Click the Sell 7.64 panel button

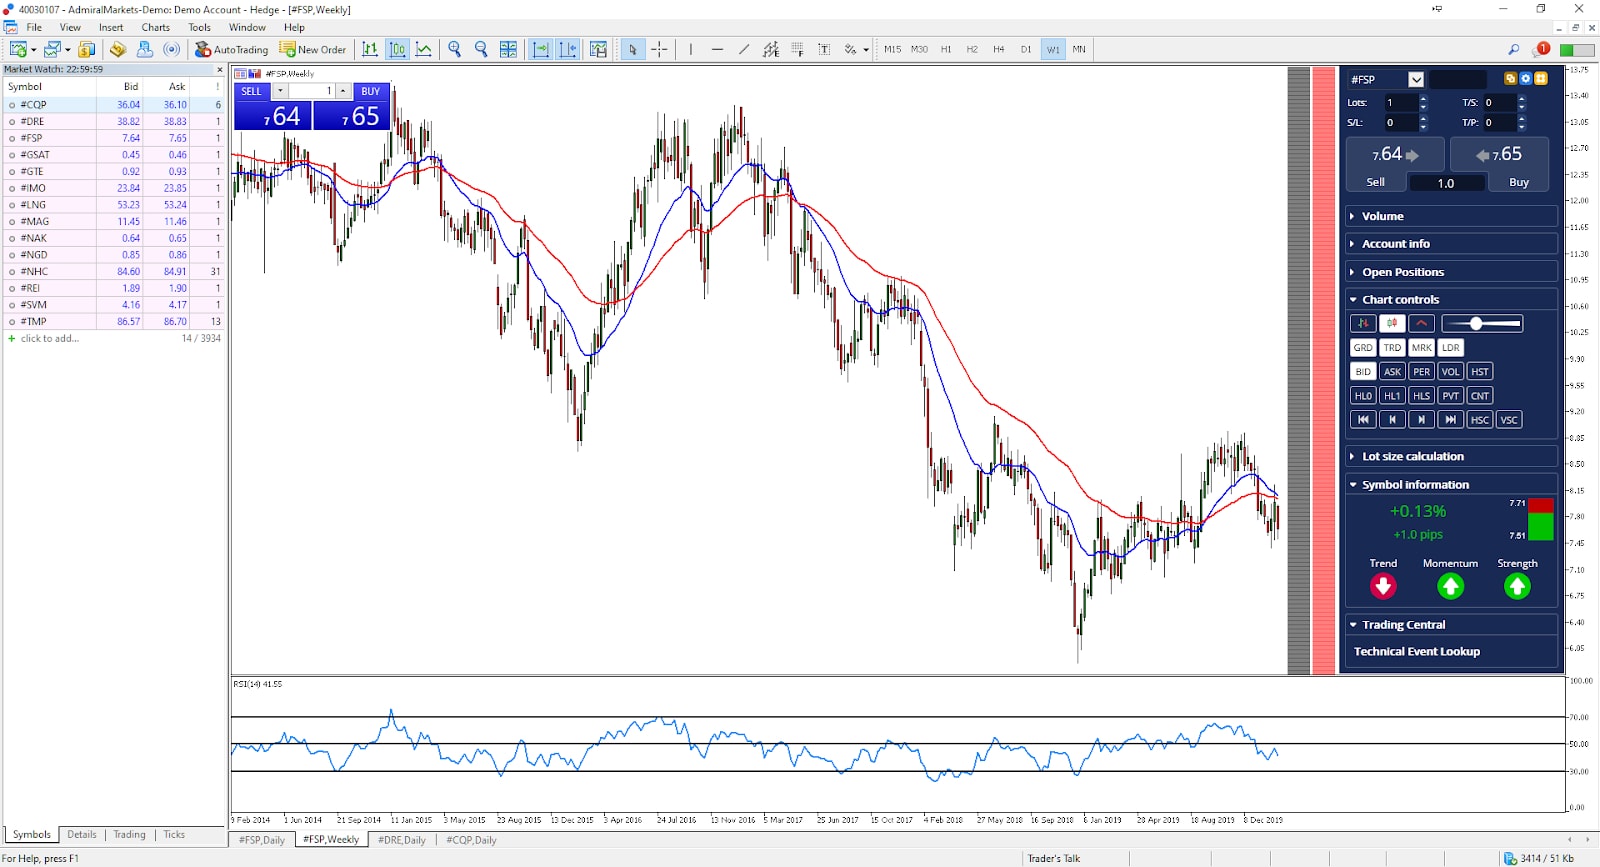point(1395,164)
